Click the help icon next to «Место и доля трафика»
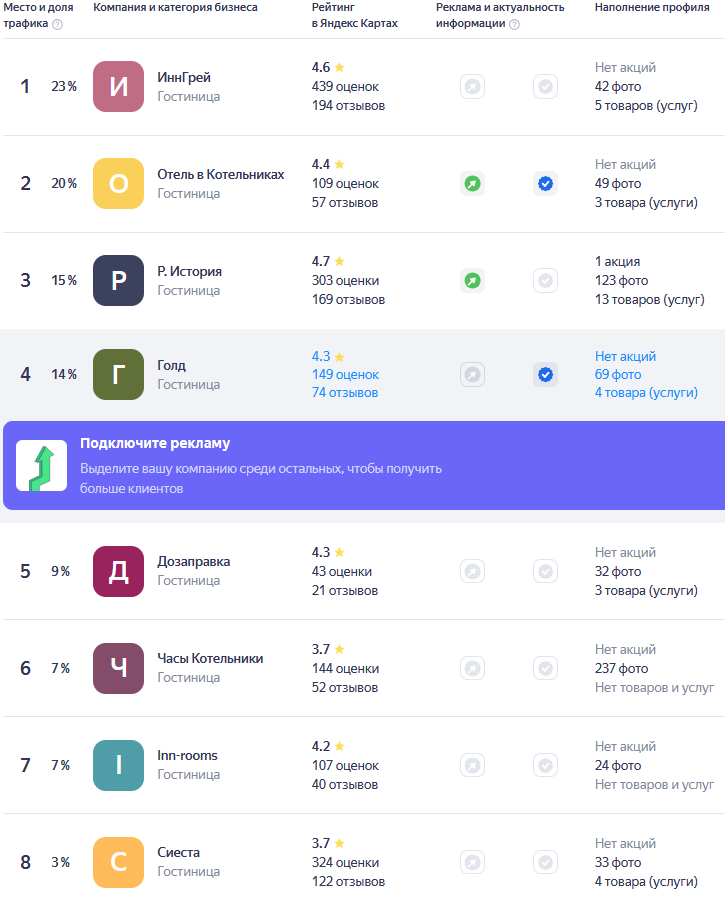The image size is (725, 902). (x=57, y=24)
